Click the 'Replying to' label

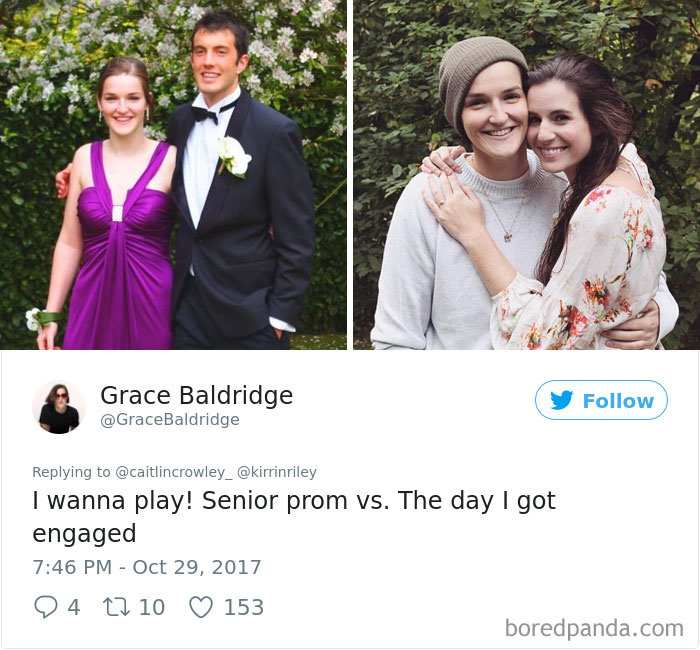click(x=71, y=472)
